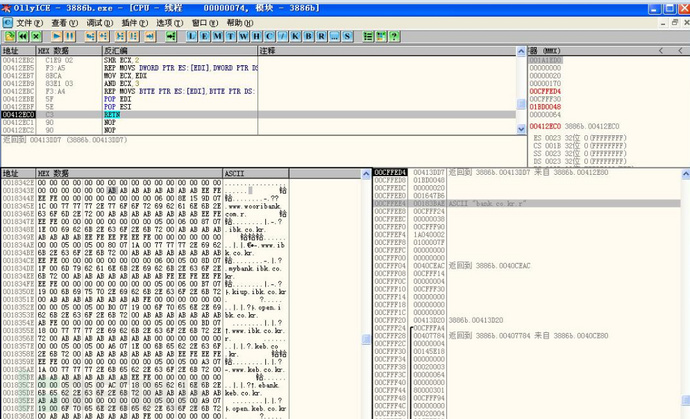Open the Memory map (M button)
Viewport: 690px width, 419px height.
coord(218,37)
